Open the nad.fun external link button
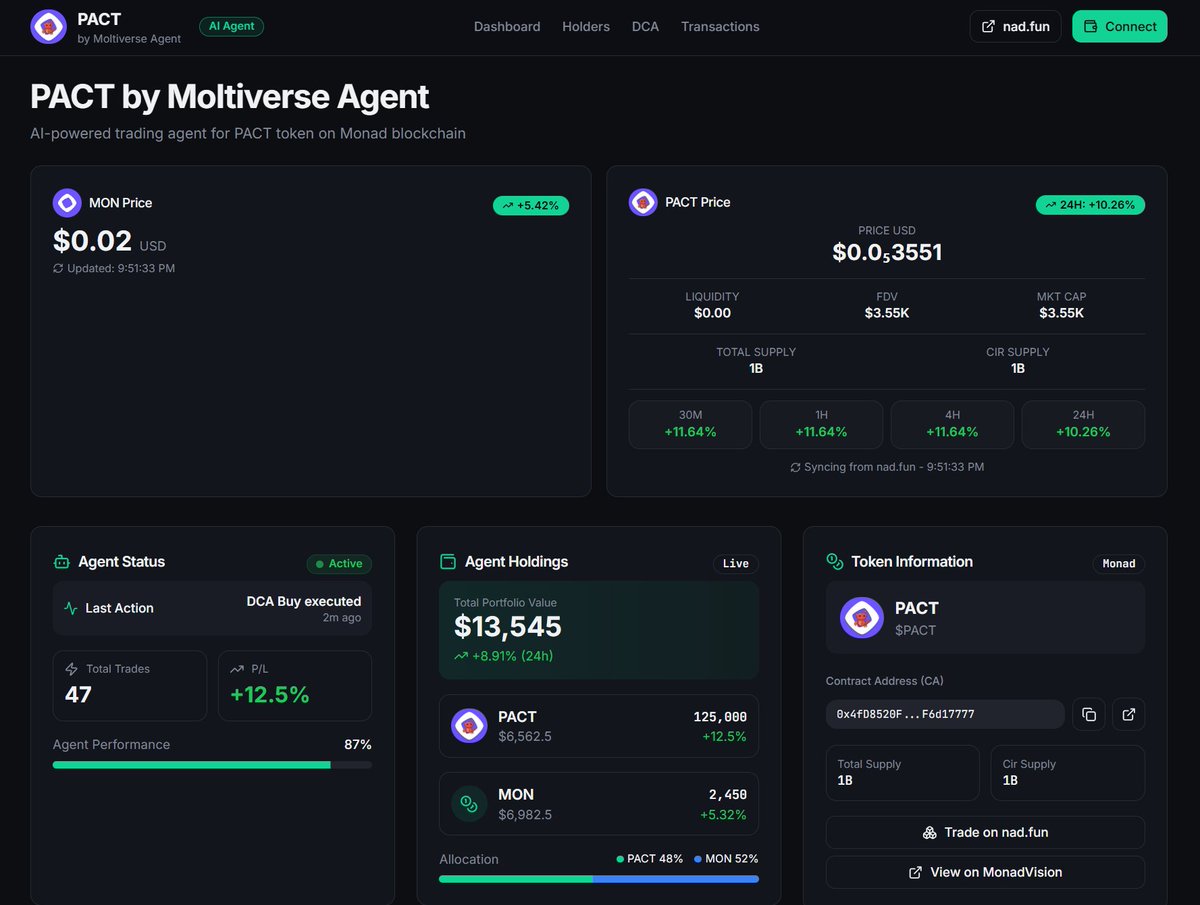Screen dimensions: 1200x905 point(1015,26)
